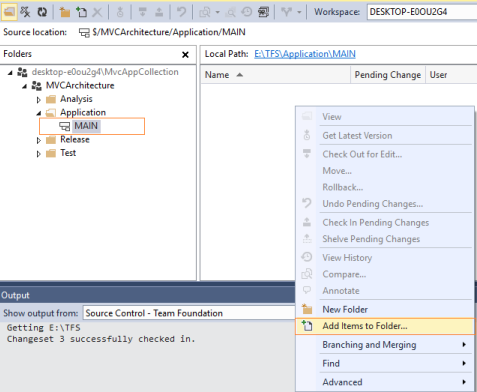Select the Release folder tree item
Image resolution: width=477 pixels, height=392 pixels.
[x=75, y=139]
